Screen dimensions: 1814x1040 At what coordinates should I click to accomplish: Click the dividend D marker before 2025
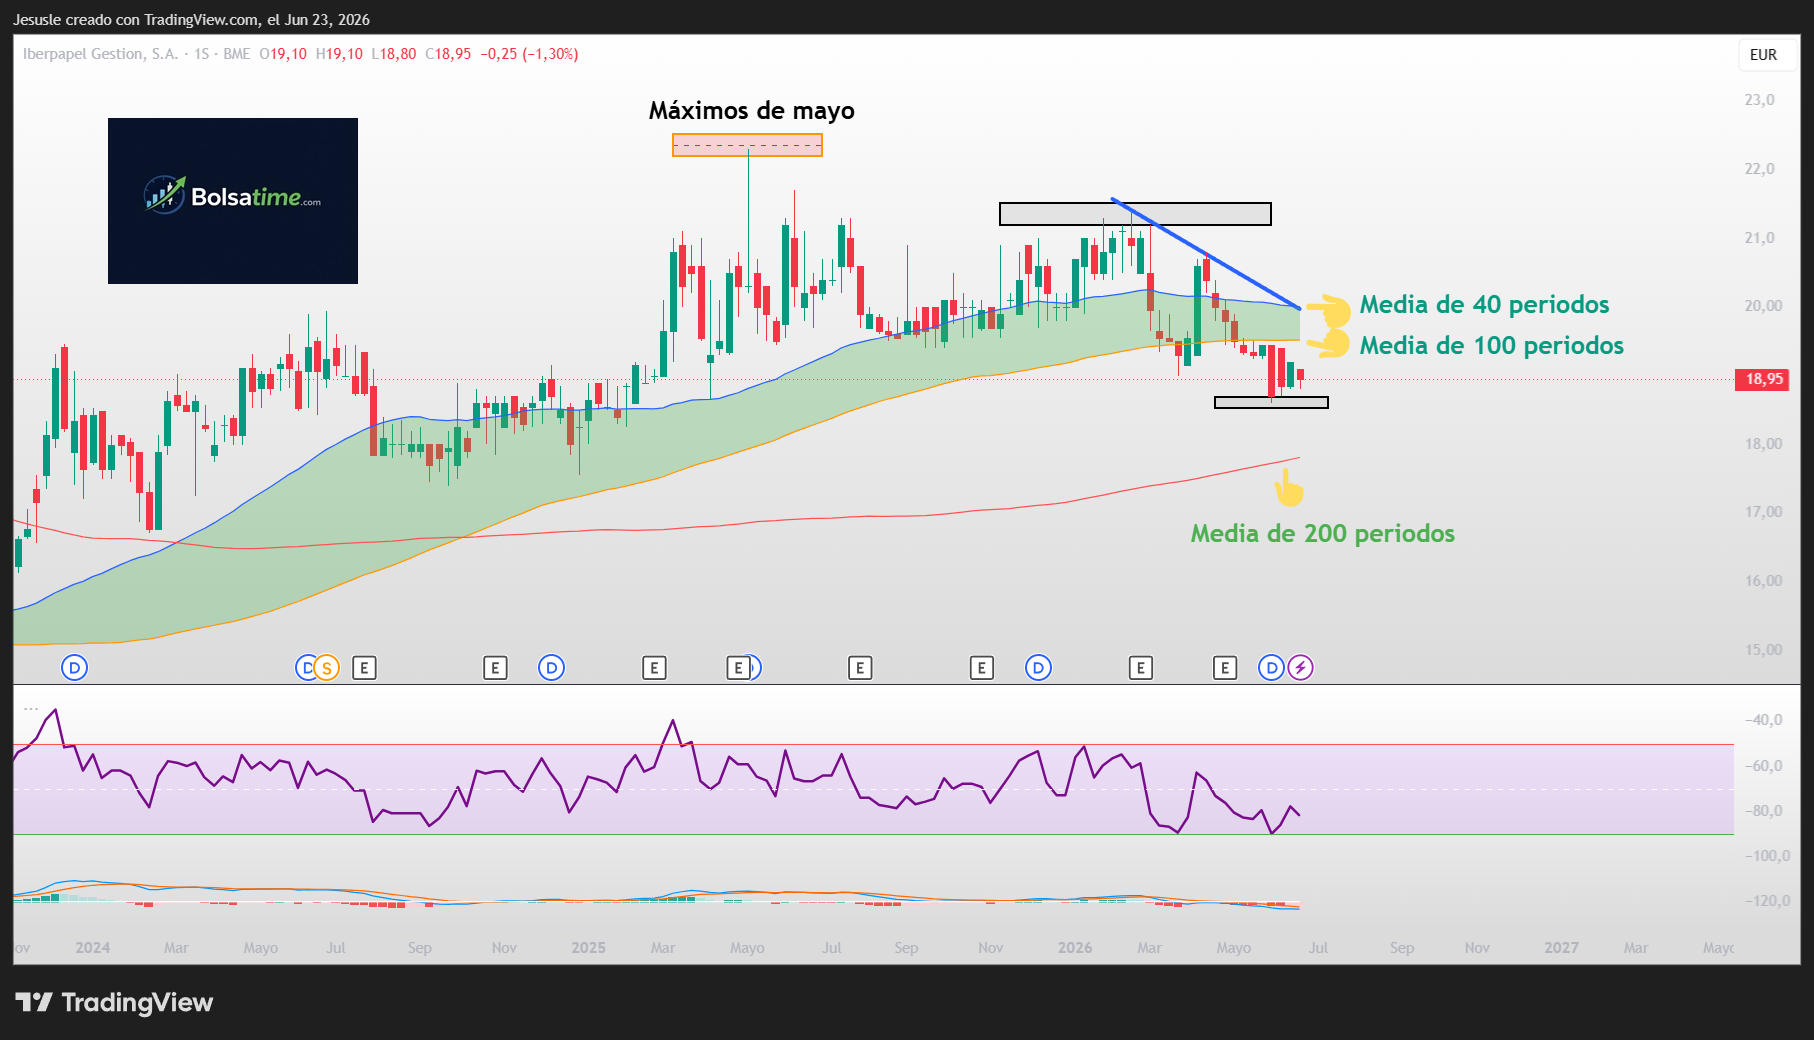[551, 668]
